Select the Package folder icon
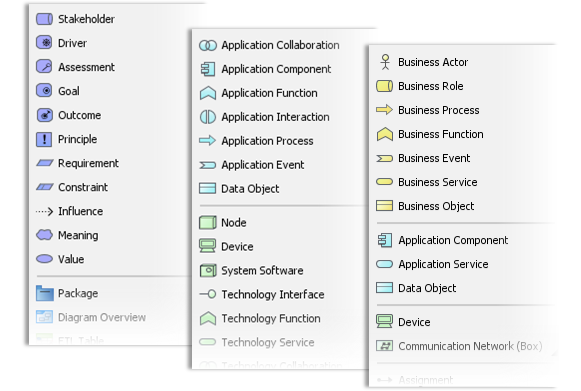Image resolution: width=581 pixels, height=391 pixels. (x=44, y=293)
